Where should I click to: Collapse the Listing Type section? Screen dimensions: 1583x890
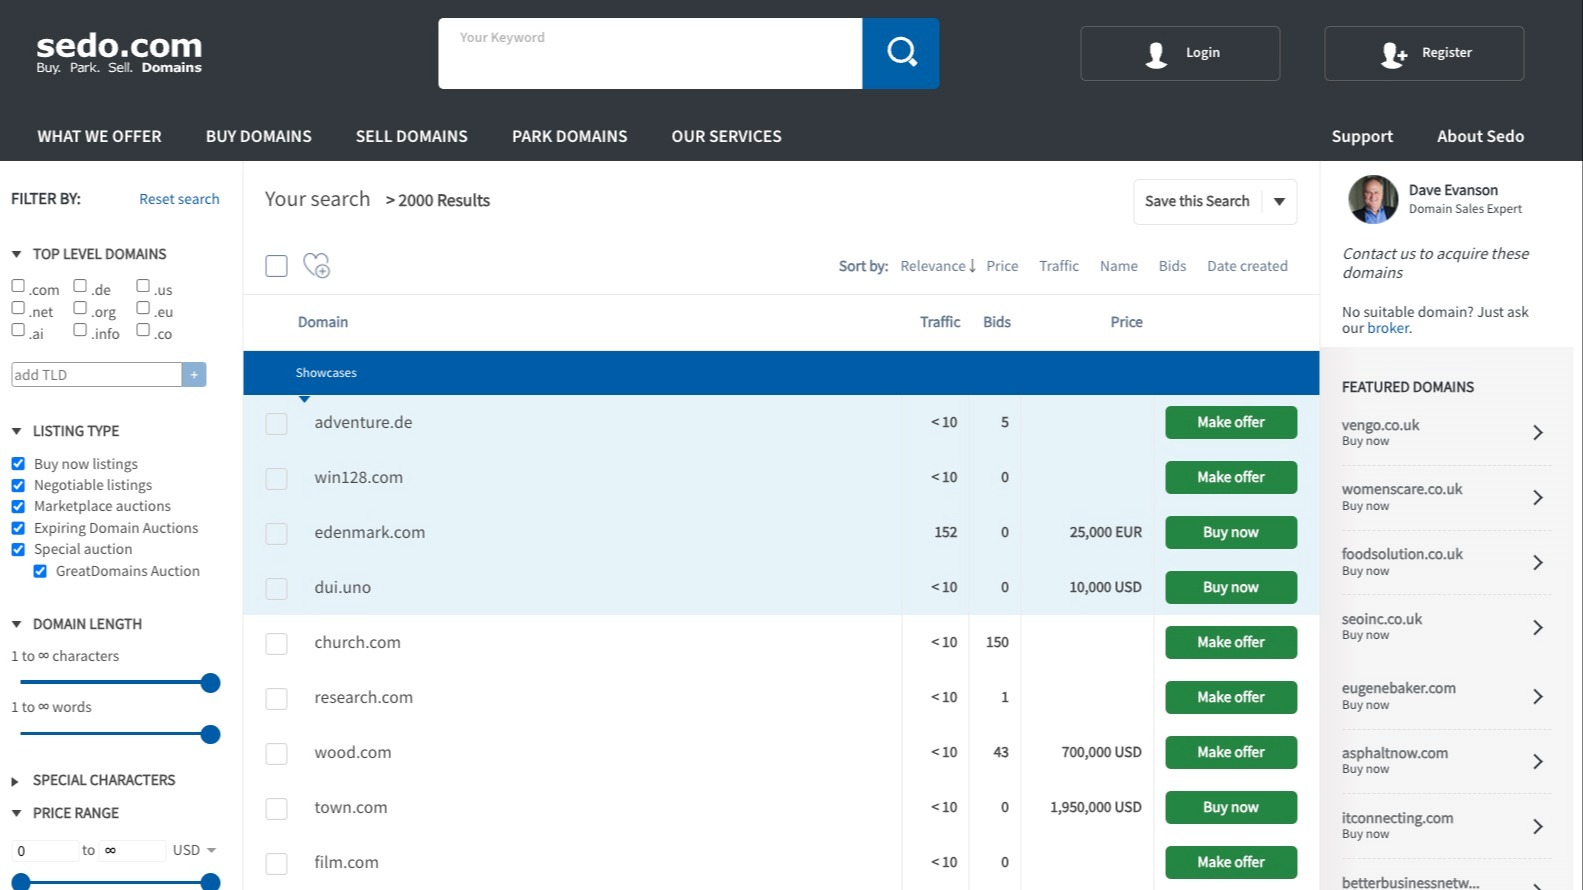tap(16, 431)
